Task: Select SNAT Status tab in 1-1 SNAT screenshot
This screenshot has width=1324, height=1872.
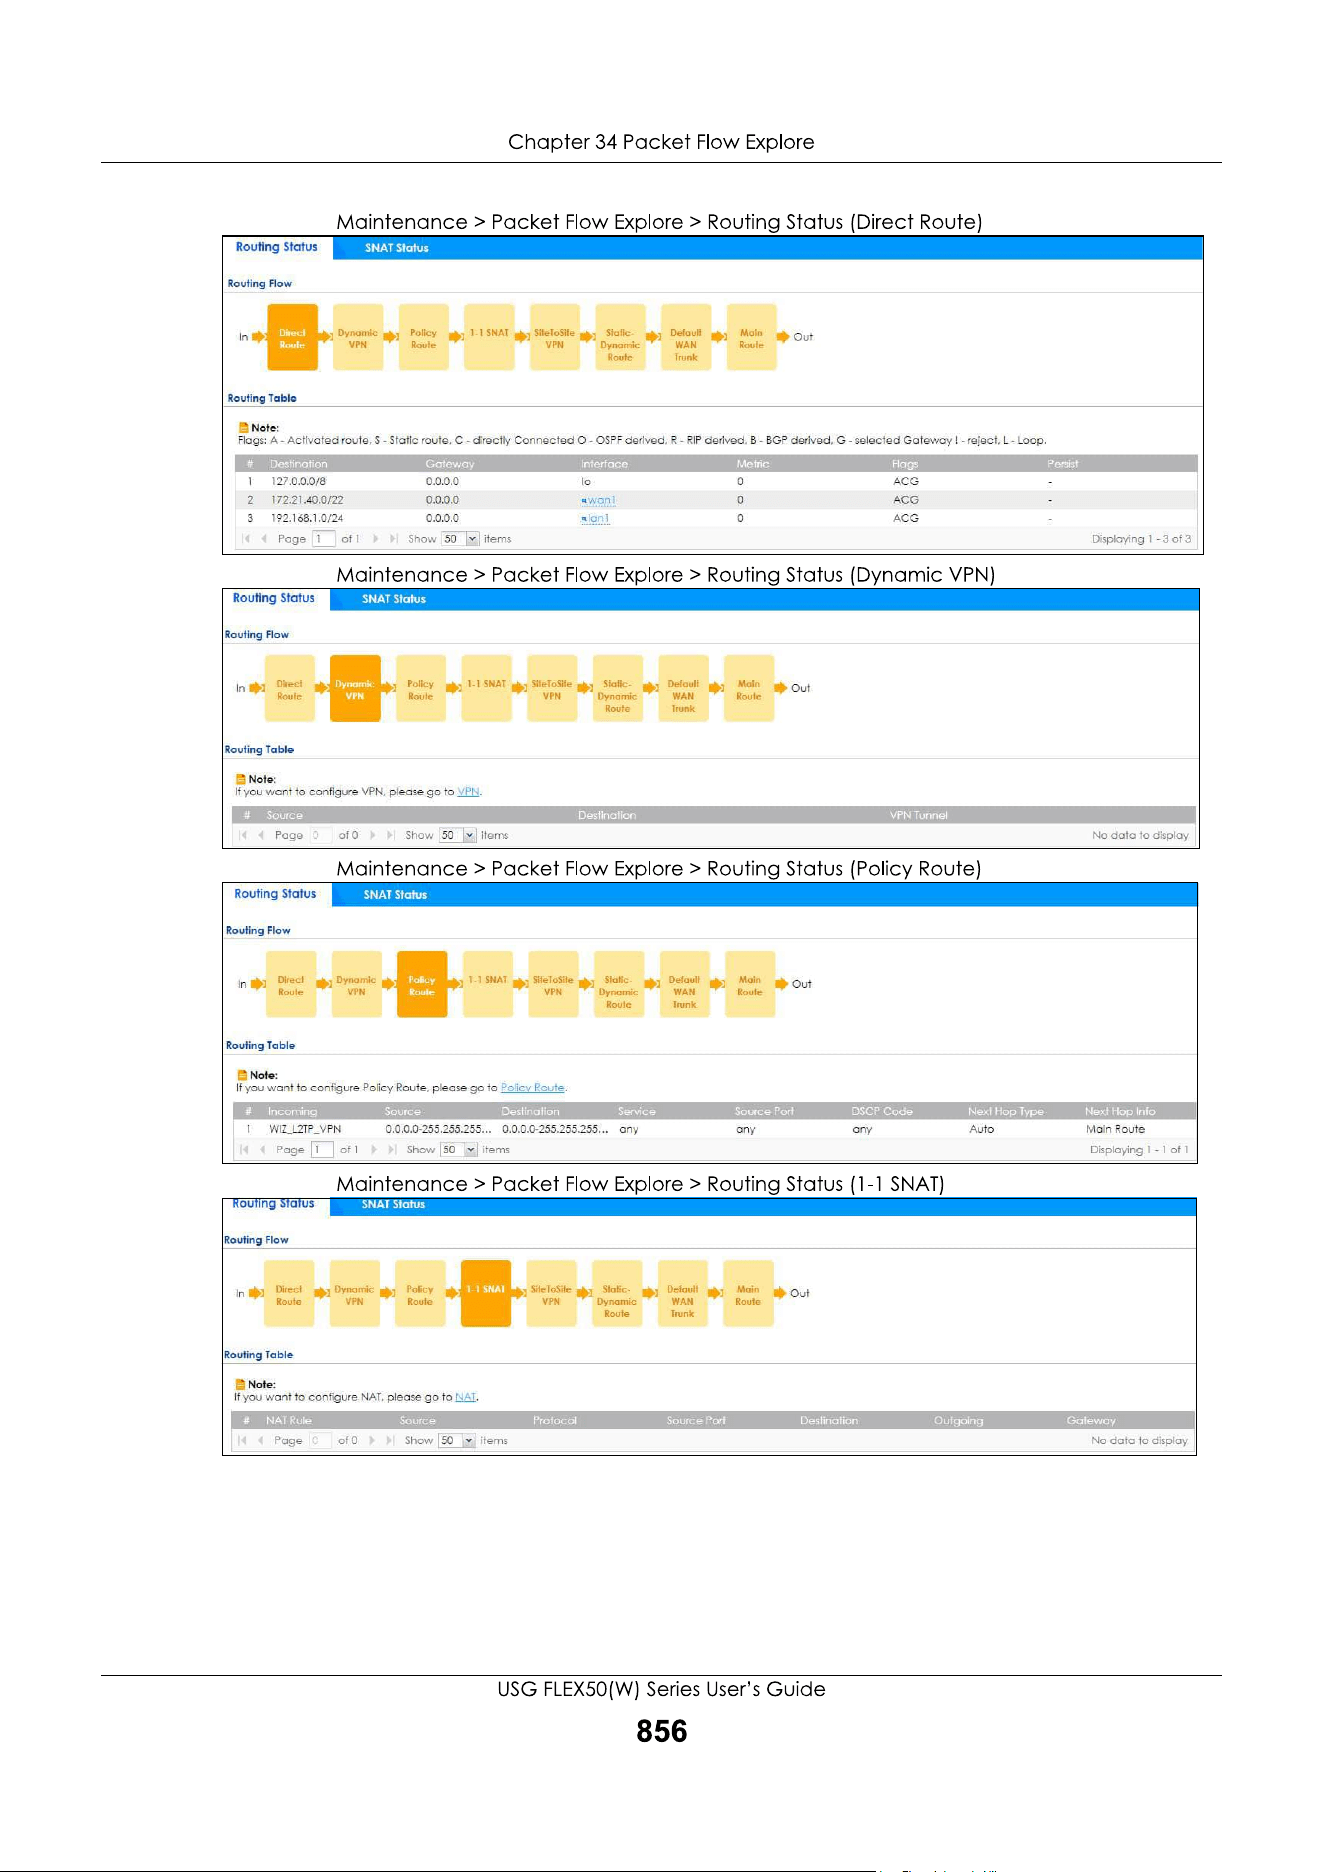Action: pos(393,1205)
